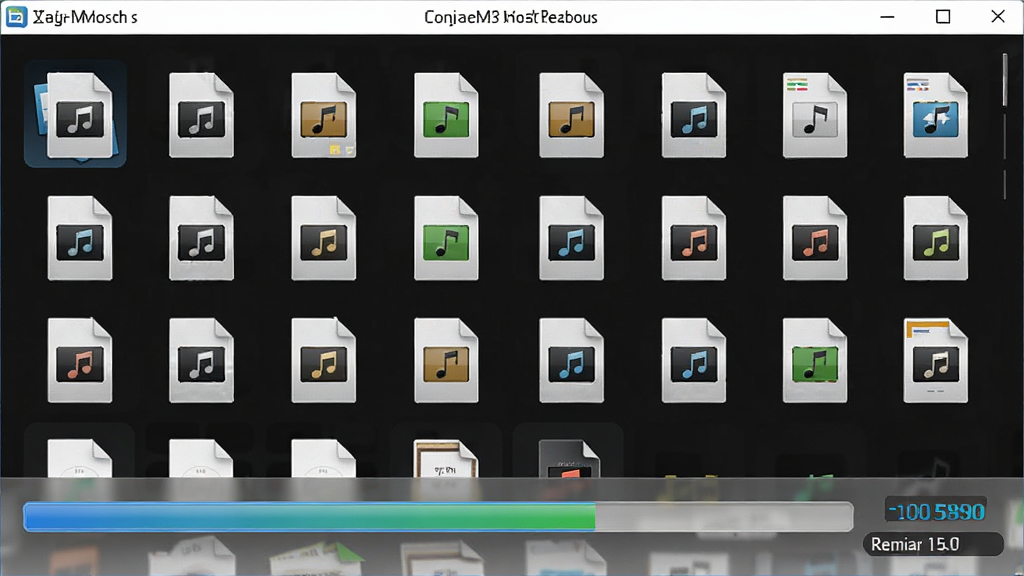The height and width of the screenshot is (576, 1024).
Task: Click the "Remiar 15.0" button
Action: pyautogui.click(x=933, y=544)
